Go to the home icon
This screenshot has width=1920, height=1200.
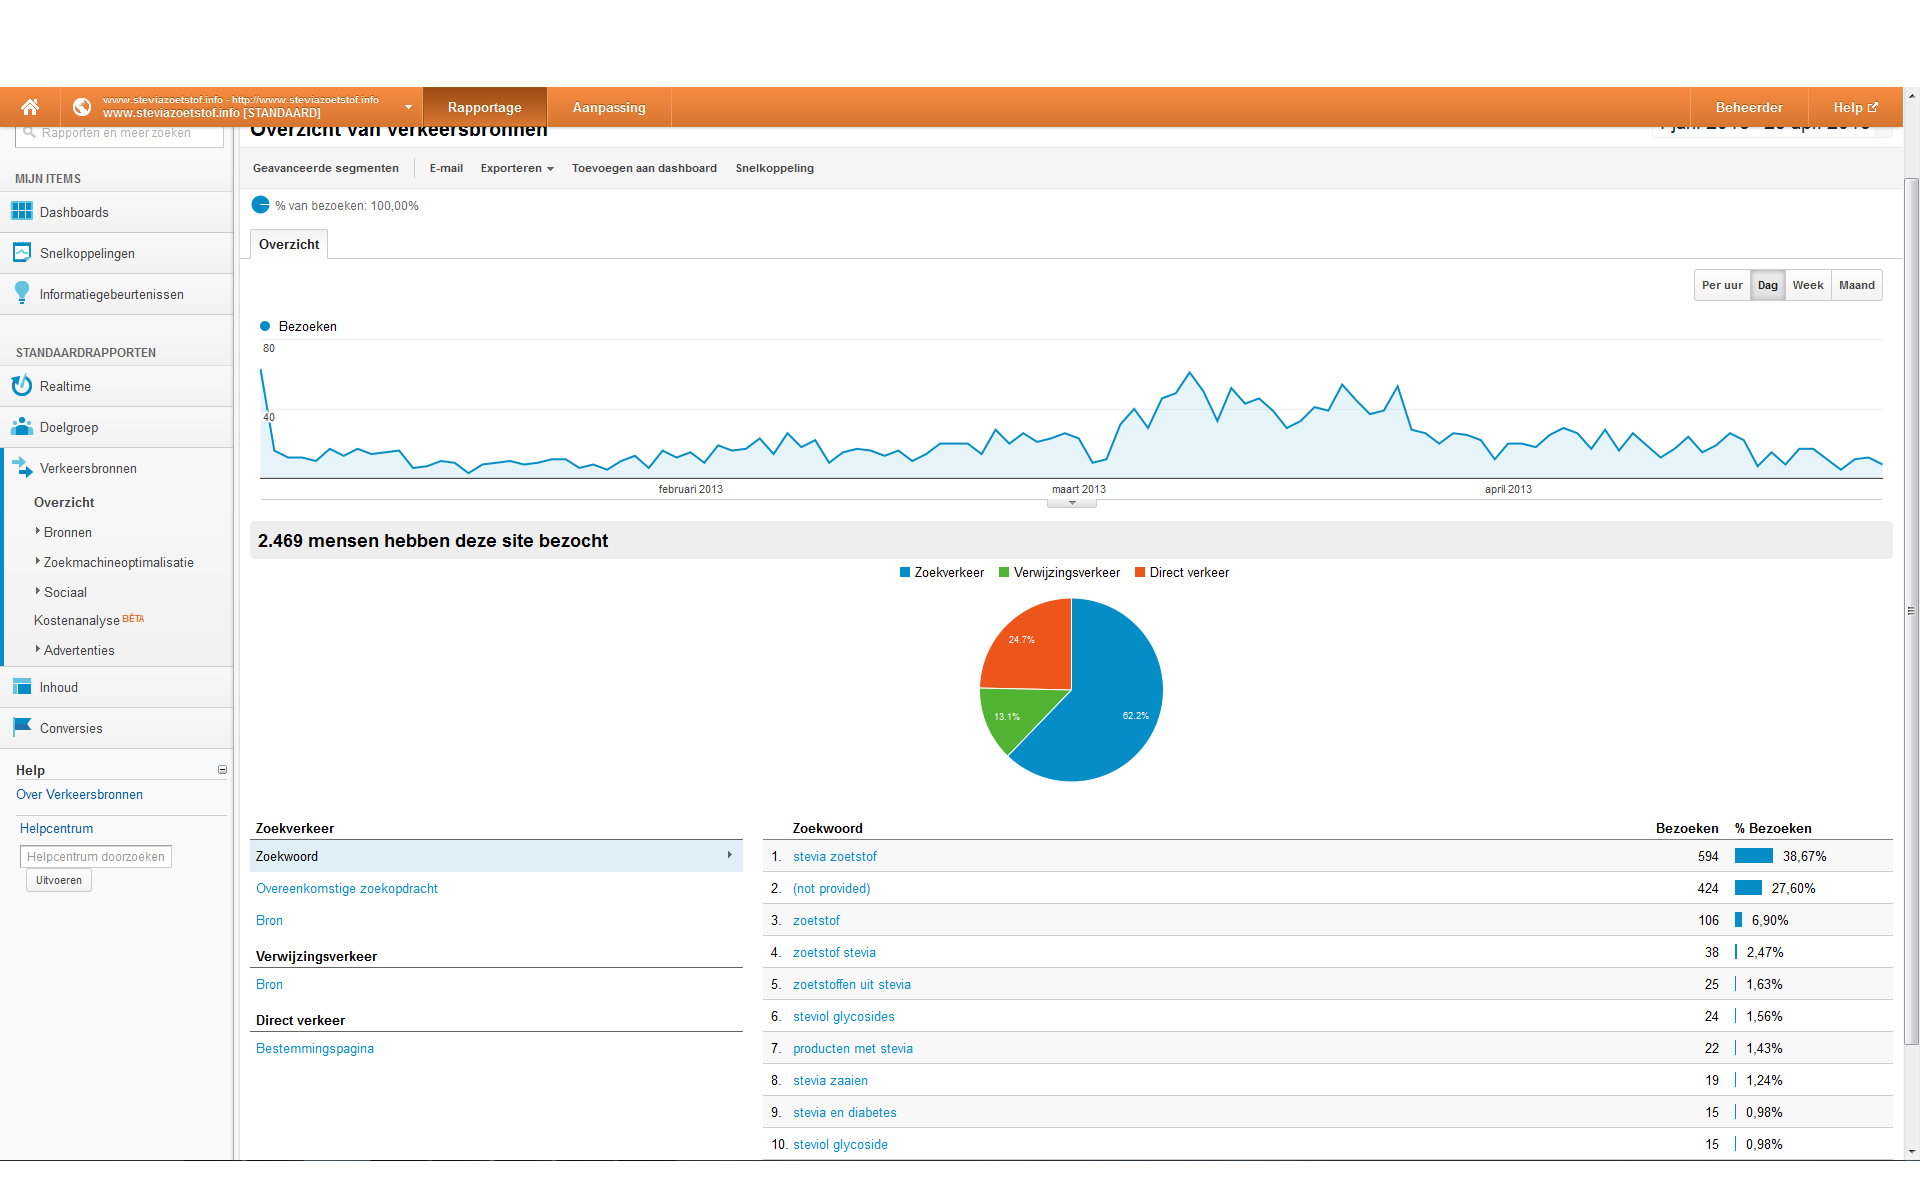coord(30,107)
